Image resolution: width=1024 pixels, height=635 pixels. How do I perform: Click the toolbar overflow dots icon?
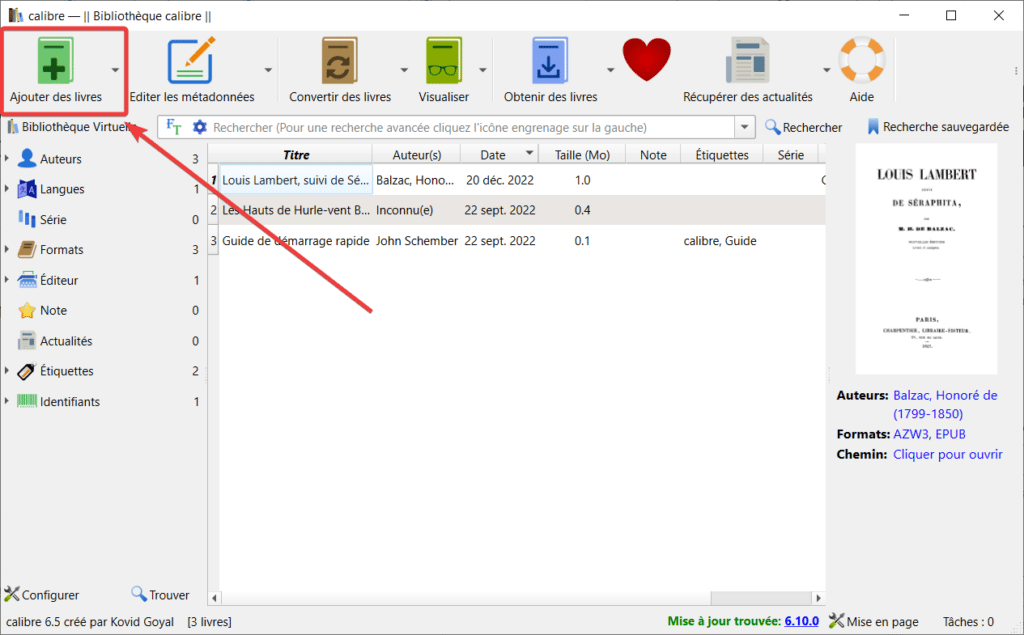point(1016,70)
